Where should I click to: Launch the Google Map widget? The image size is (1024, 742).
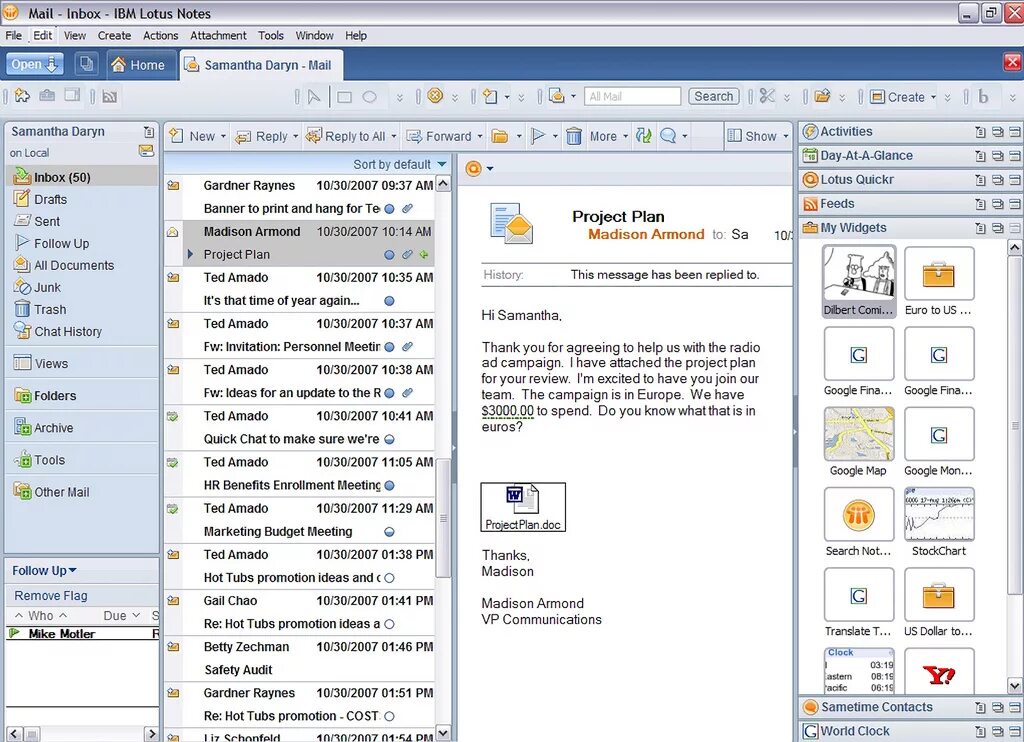pyautogui.click(x=859, y=442)
